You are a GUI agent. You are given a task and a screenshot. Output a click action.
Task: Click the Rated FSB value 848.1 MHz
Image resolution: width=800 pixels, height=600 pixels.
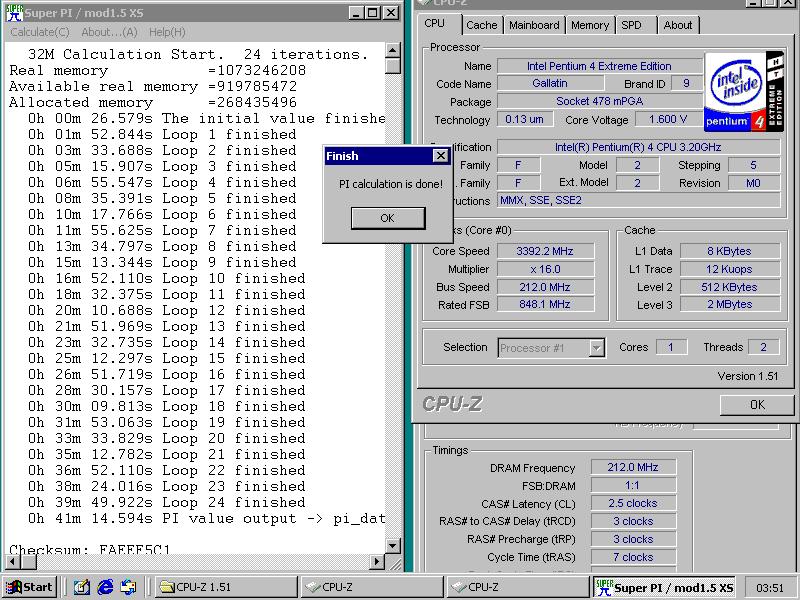(545, 305)
